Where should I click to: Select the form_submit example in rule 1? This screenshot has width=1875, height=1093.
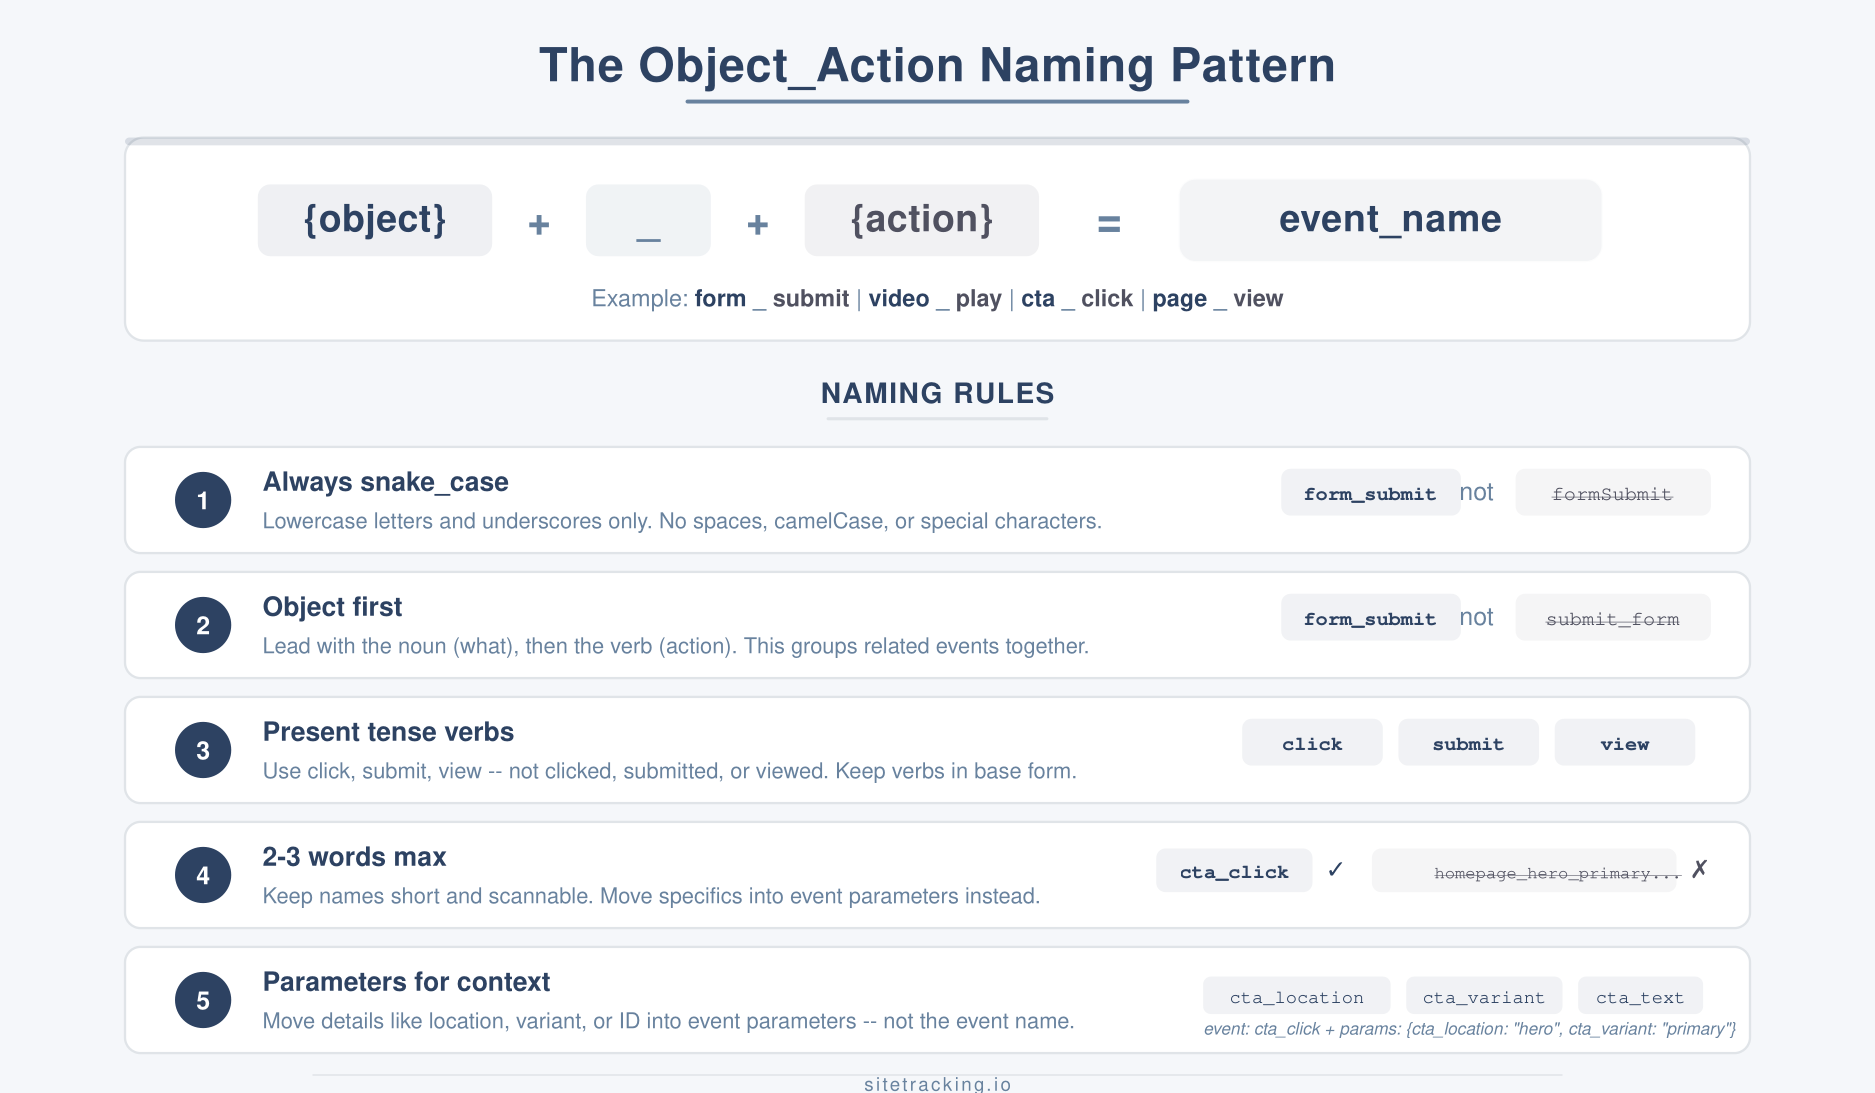tap(1370, 493)
